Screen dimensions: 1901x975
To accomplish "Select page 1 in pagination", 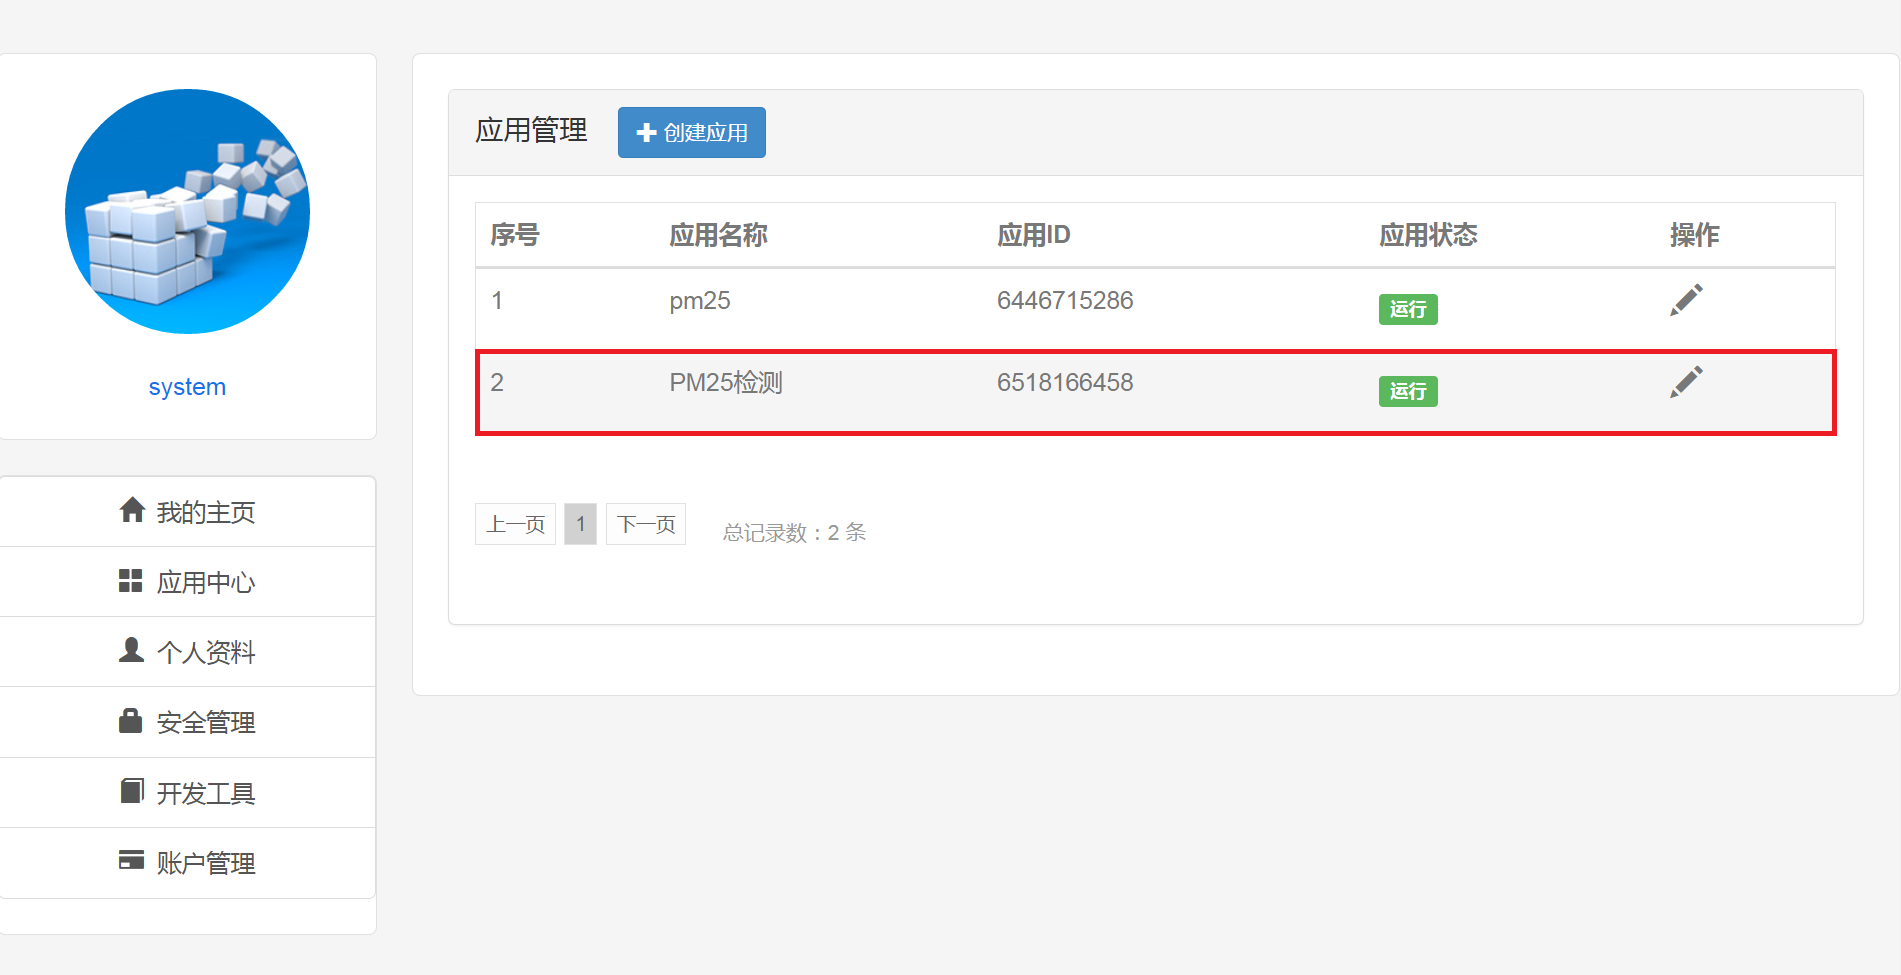I will pyautogui.click(x=580, y=524).
